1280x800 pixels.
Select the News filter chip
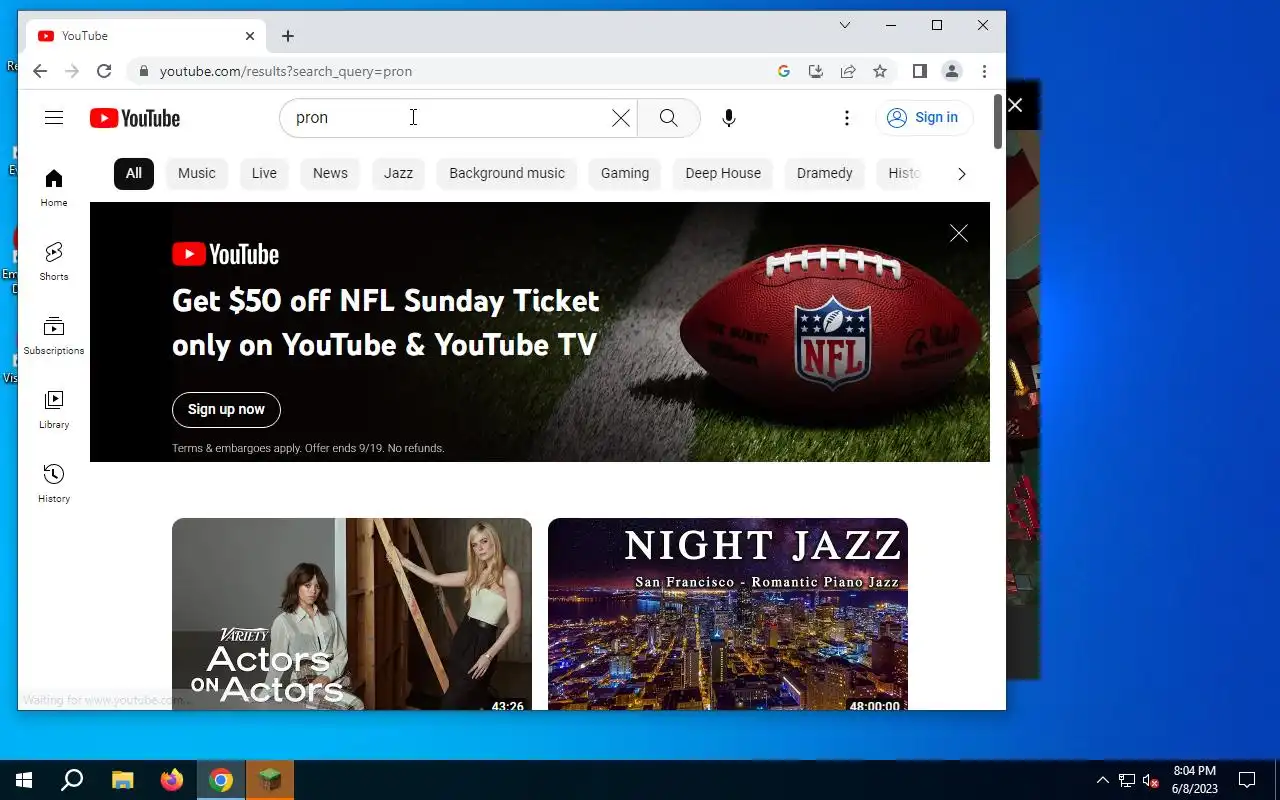click(330, 173)
